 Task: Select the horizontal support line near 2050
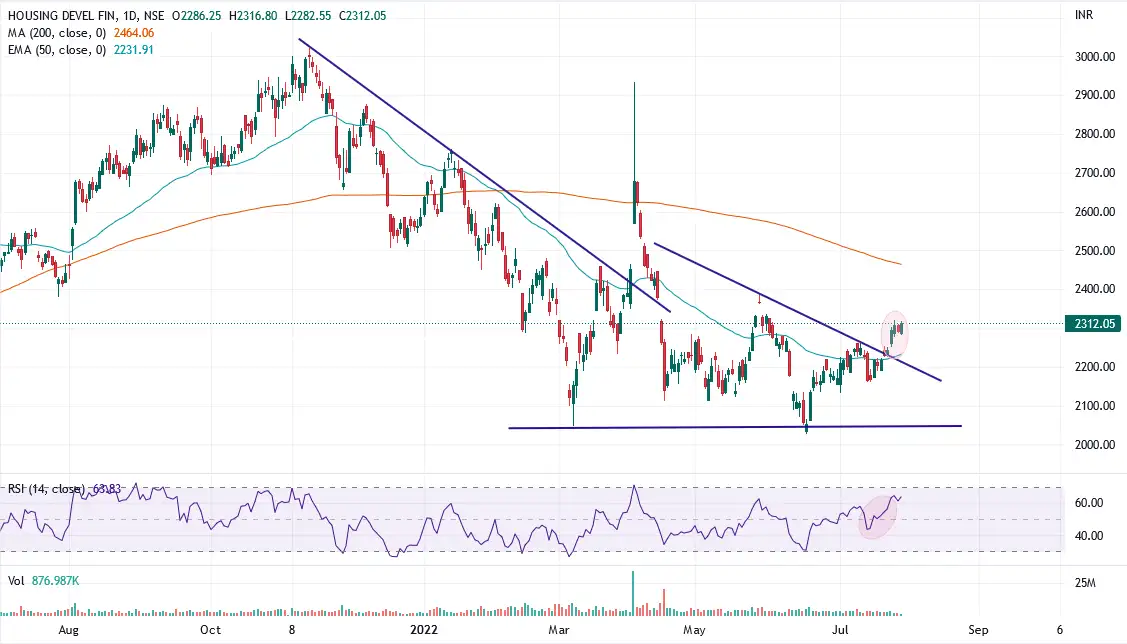tap(730, 426)
